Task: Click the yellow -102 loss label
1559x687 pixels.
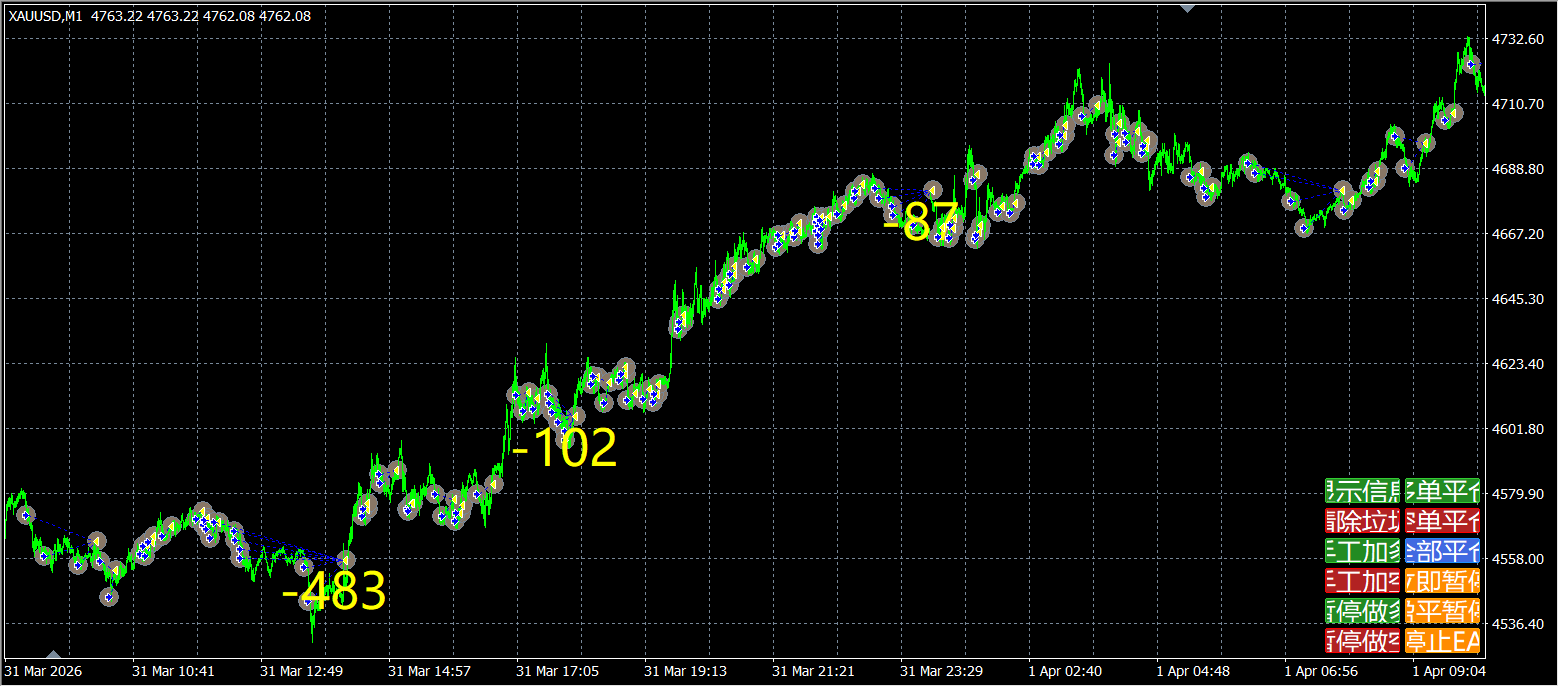Action: (565, 449)
